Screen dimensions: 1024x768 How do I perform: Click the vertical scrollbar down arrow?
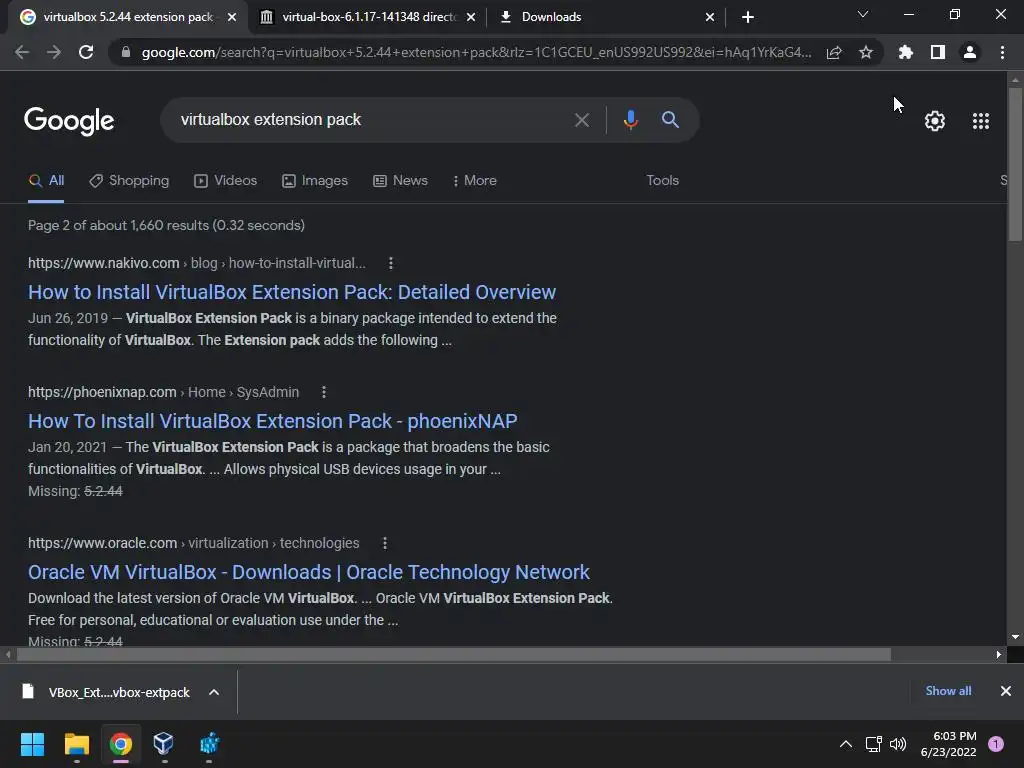(x=1015, y=637)
